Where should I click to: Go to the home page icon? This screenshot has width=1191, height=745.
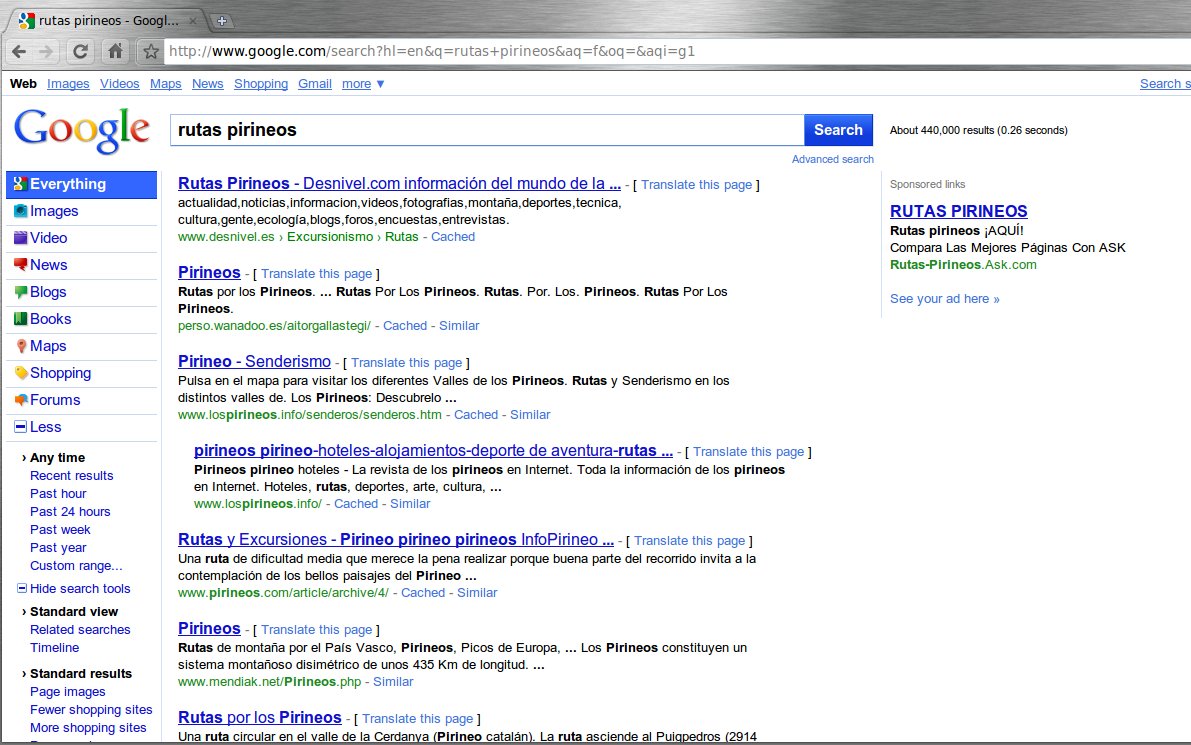coord(115,51)
